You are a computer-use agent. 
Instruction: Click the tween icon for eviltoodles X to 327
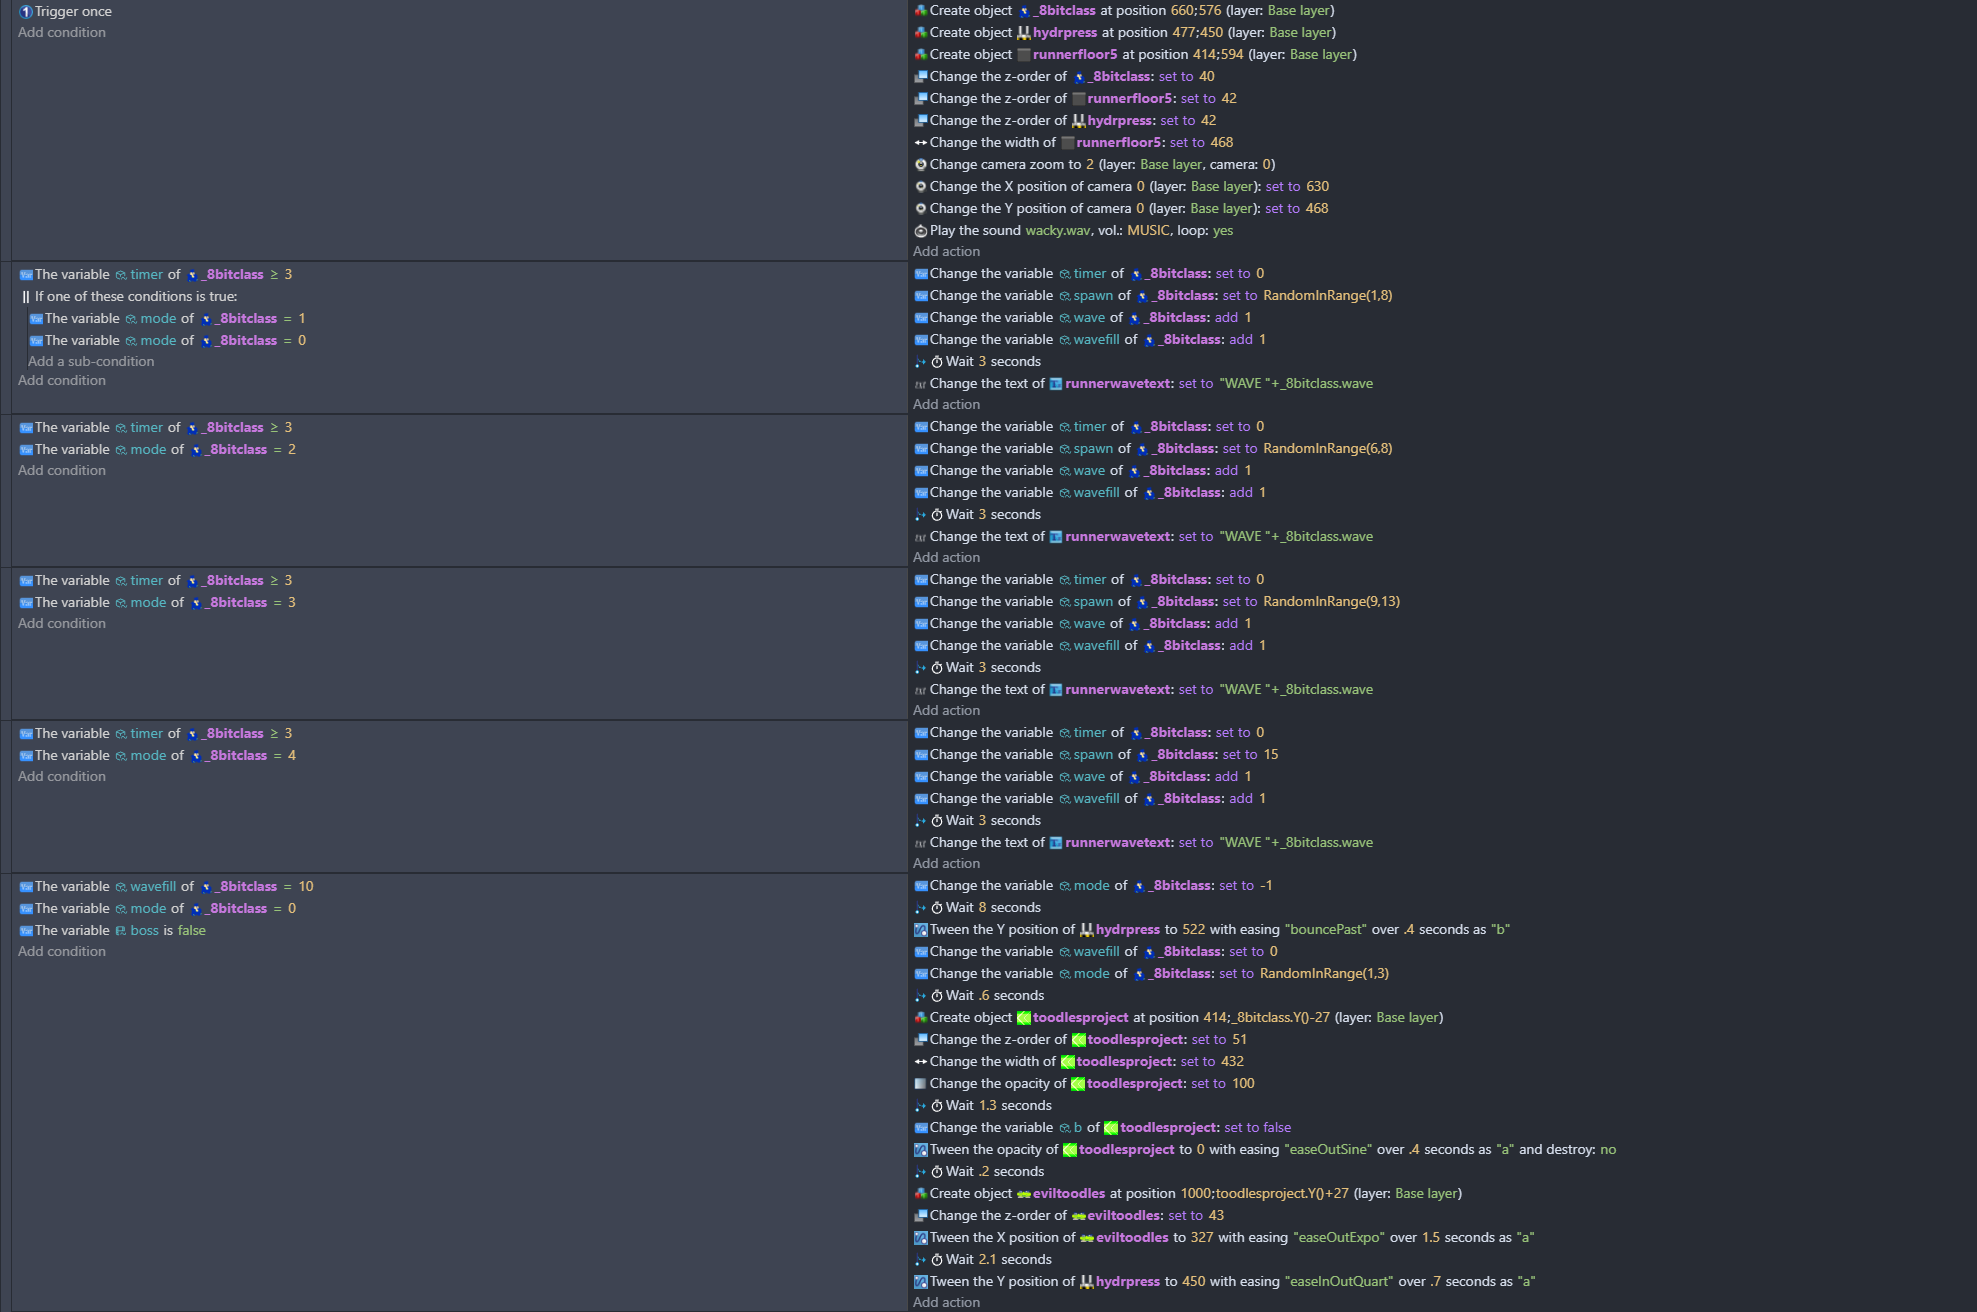coord(921,1238)
